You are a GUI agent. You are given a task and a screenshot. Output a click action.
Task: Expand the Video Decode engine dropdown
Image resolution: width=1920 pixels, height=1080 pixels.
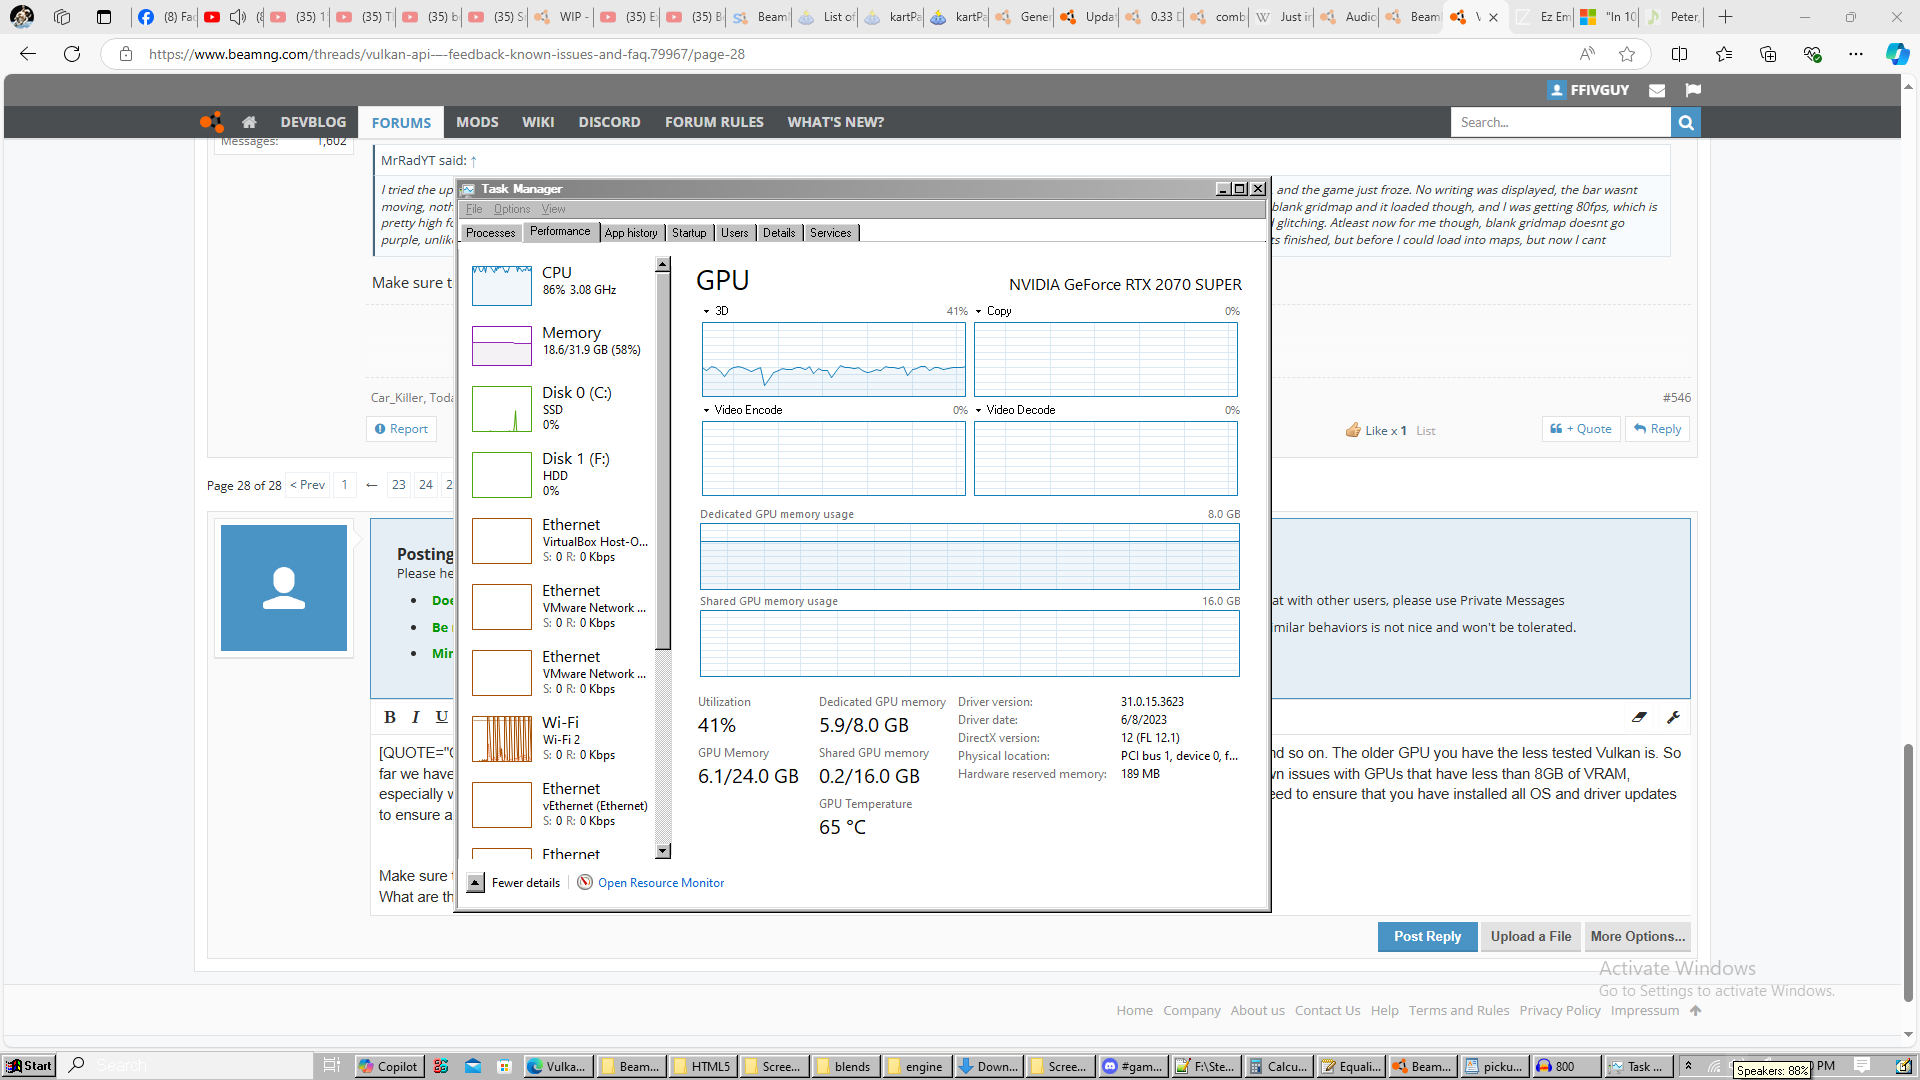pos(978,410)
